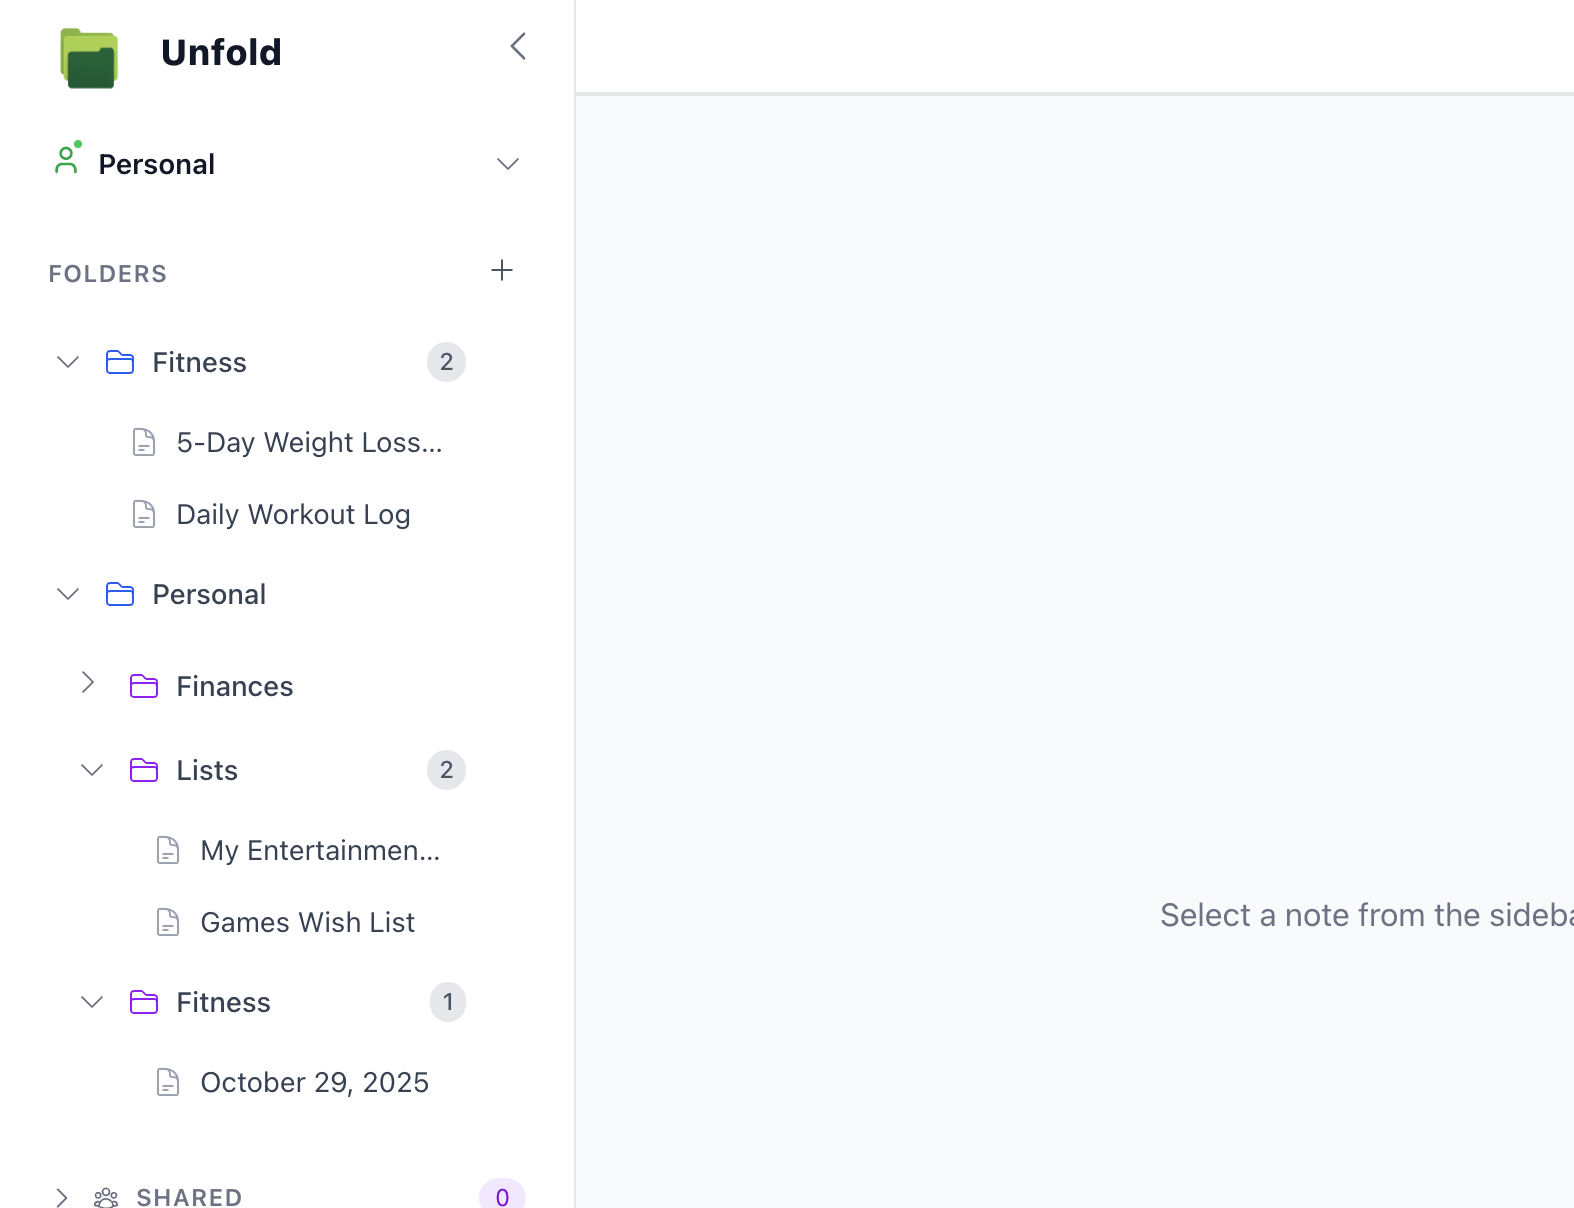Image resolution: width=1574 pixels, height=1208 pixels.
Task: Click the blue folder icon next to Fitness
Action: (118, 362)
